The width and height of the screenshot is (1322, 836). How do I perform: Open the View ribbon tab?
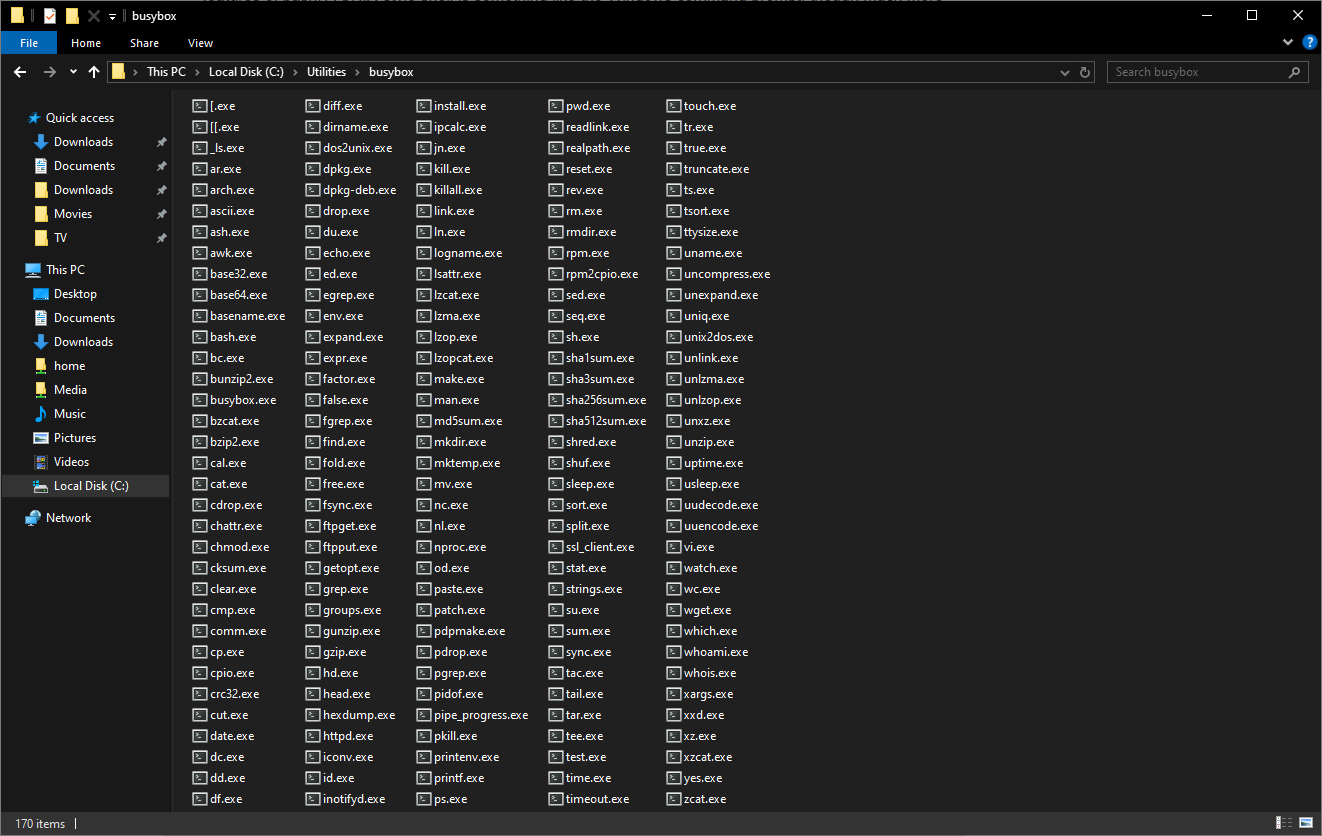[200, 43]
